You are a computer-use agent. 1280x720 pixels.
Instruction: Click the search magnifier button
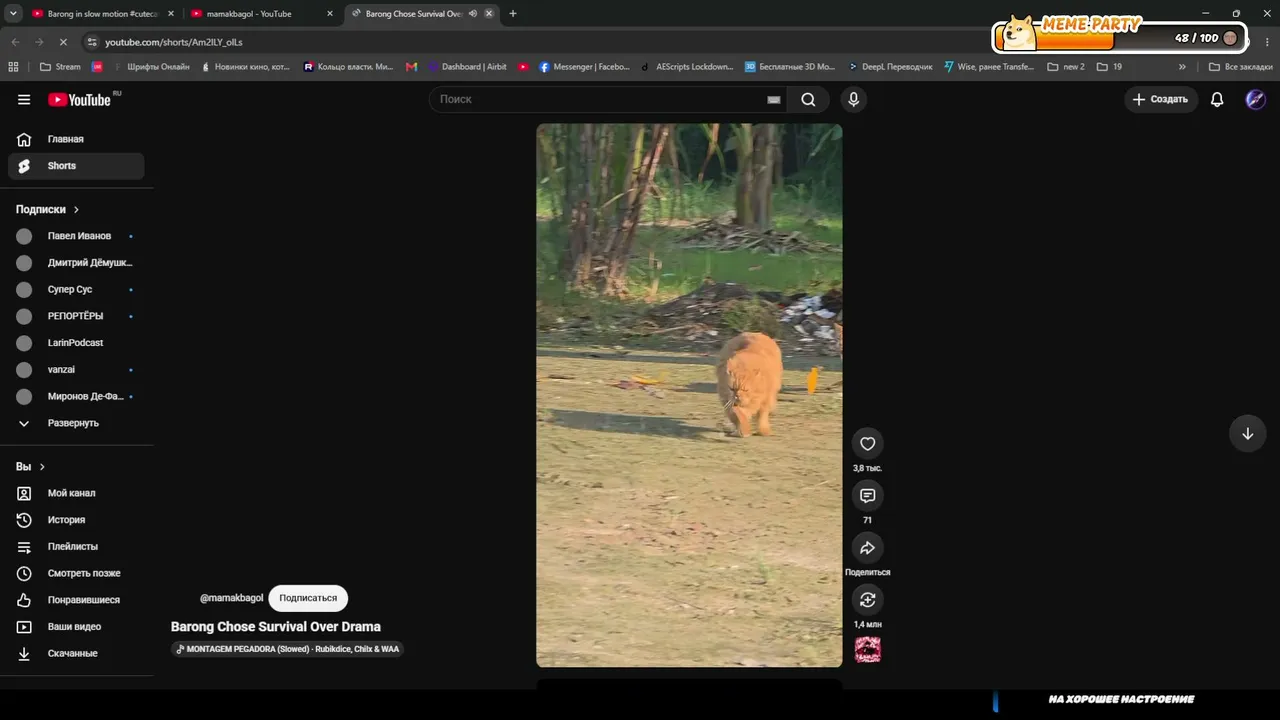[x=808, y=99]
